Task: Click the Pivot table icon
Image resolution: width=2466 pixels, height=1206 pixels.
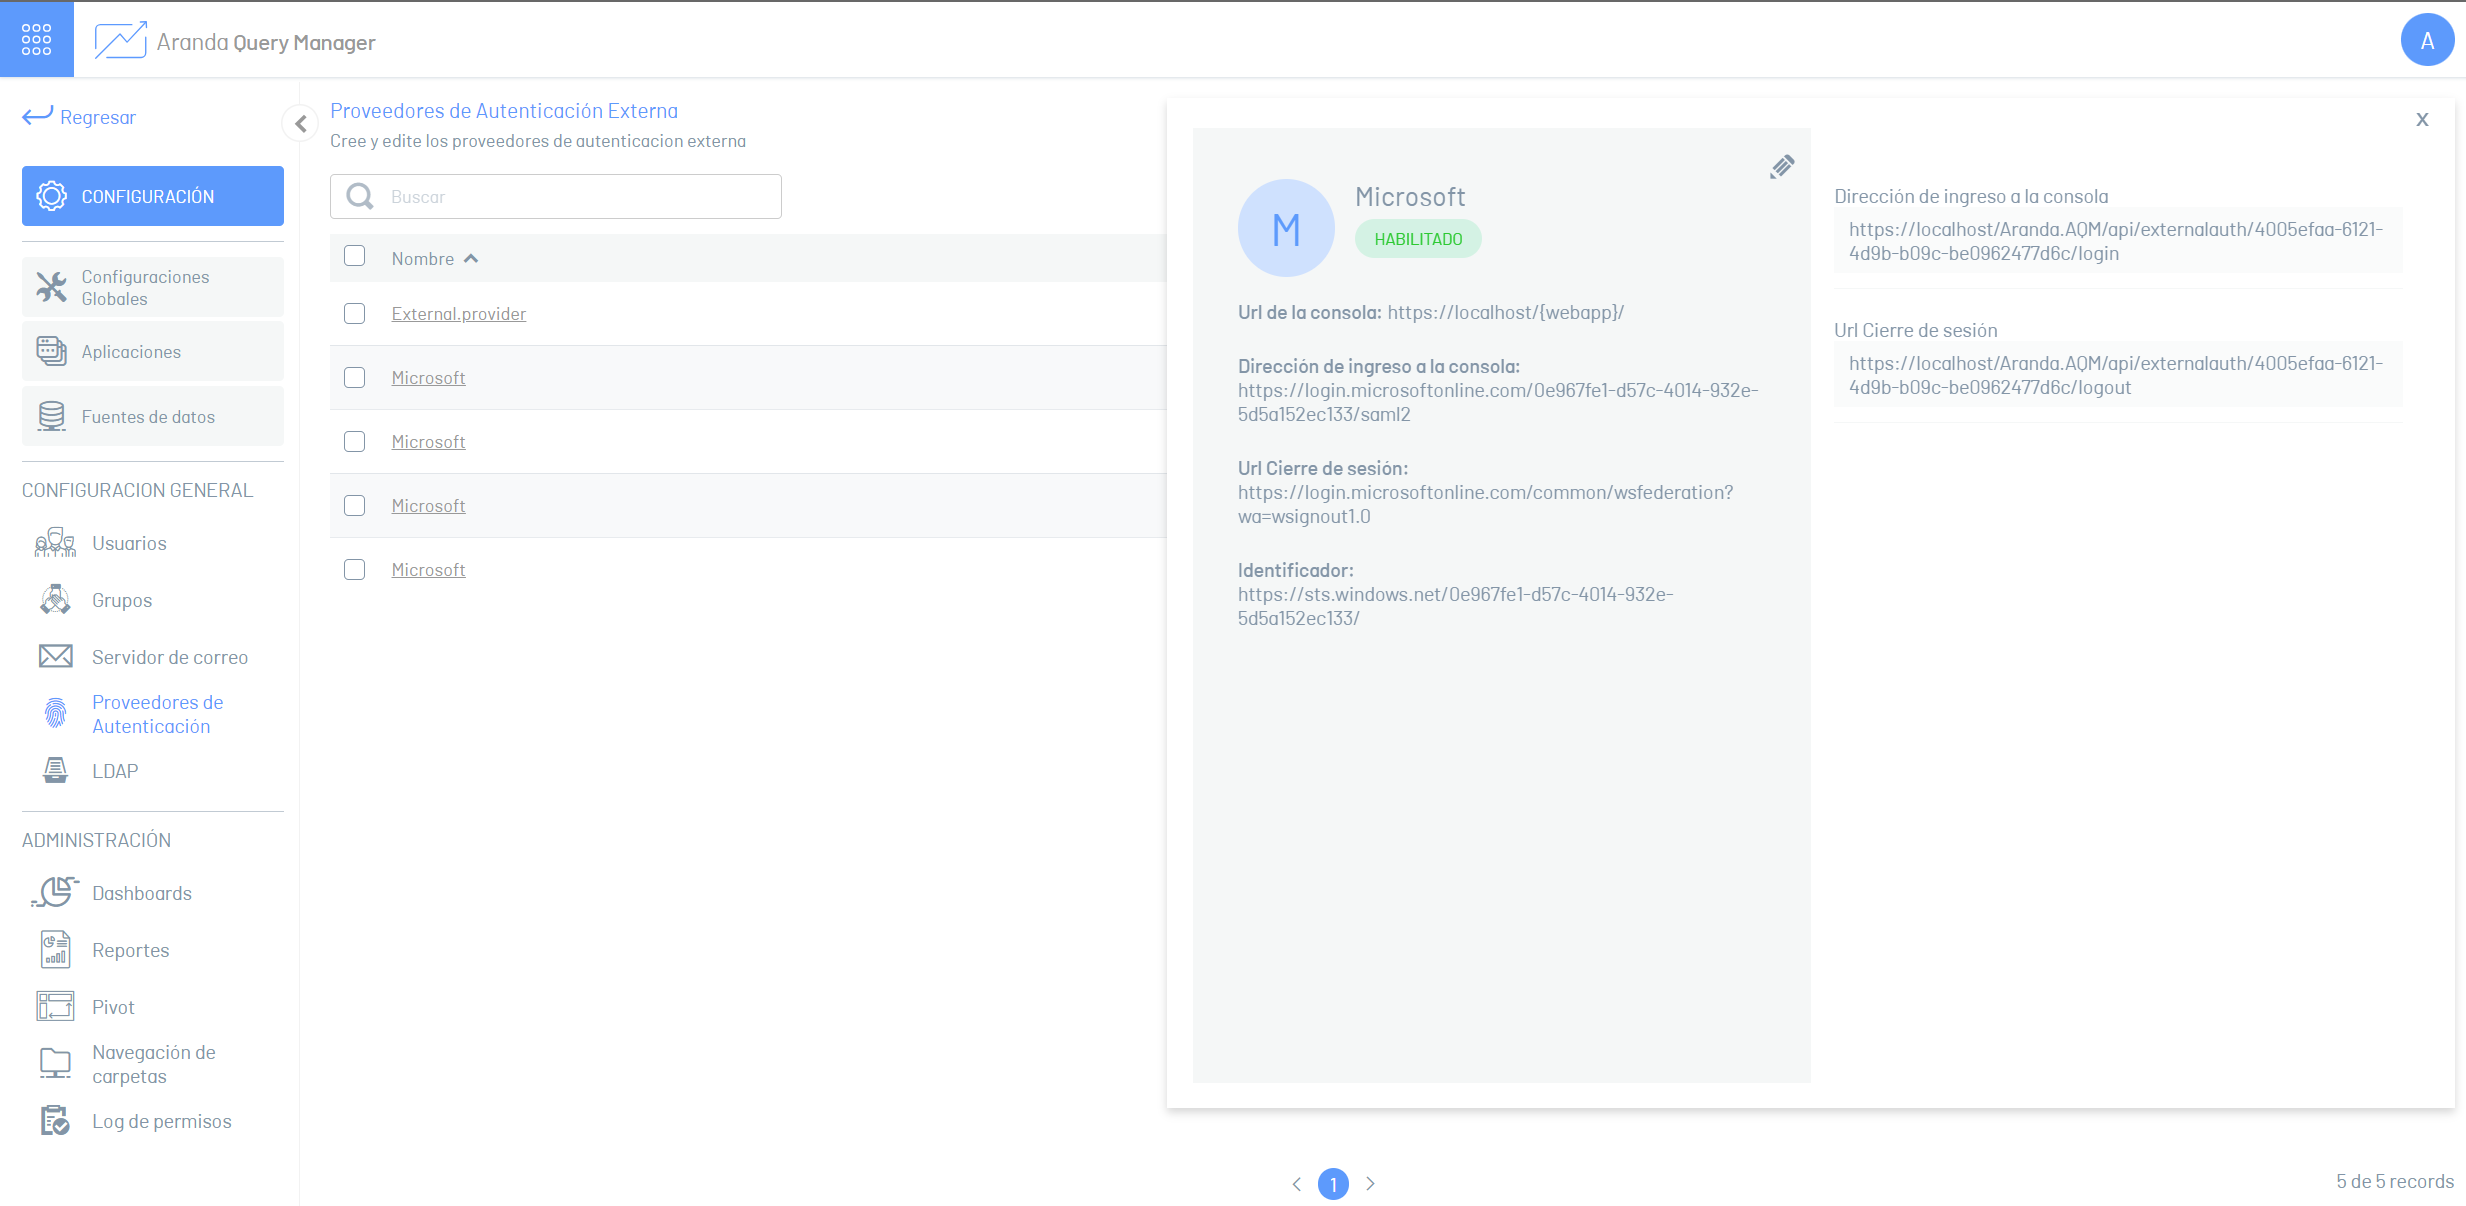Action: (55, 1006)
